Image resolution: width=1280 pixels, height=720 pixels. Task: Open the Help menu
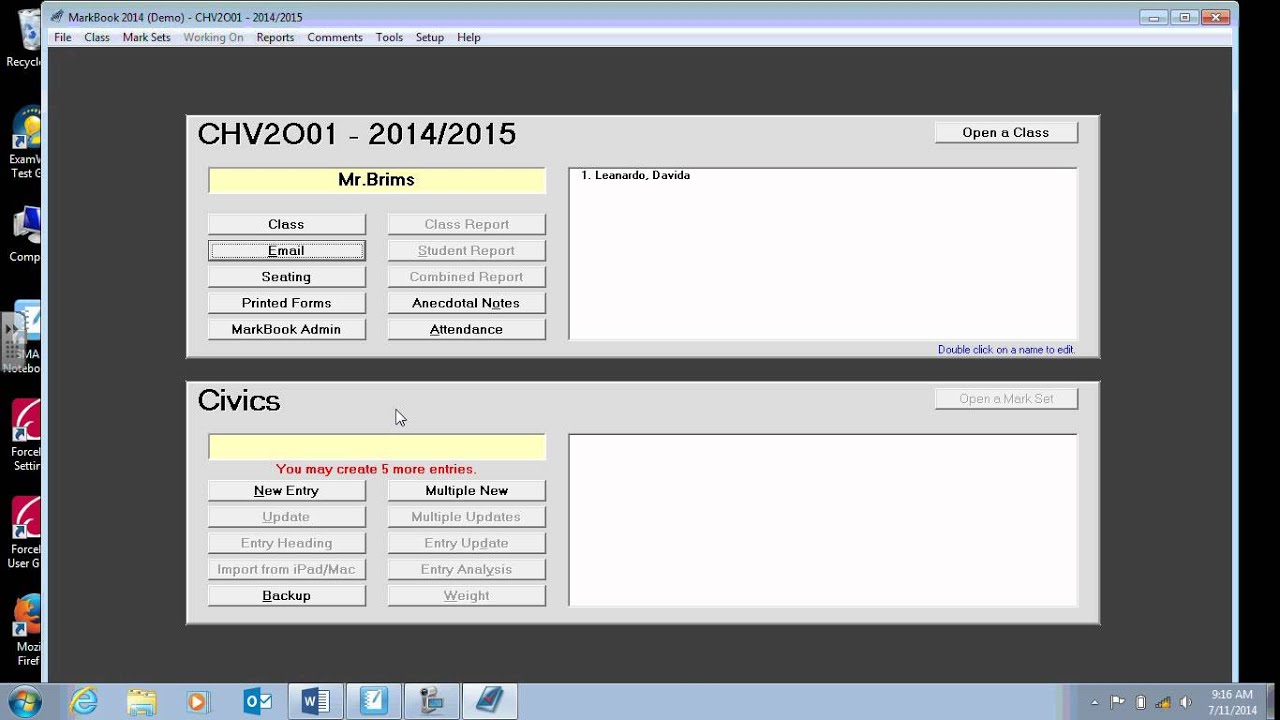[x=469, y=37]
